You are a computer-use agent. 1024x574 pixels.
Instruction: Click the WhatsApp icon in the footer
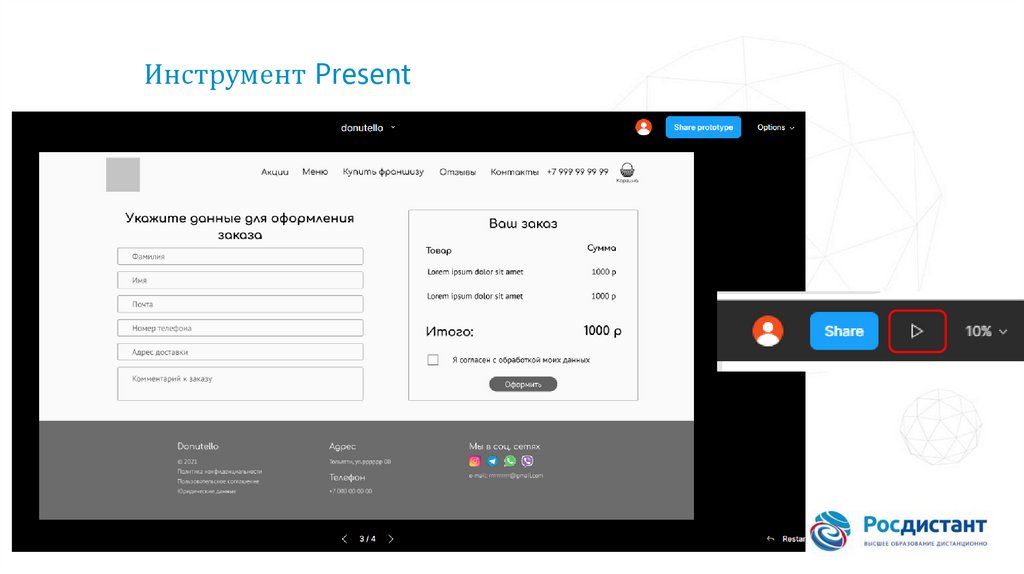tap(510, 461)
